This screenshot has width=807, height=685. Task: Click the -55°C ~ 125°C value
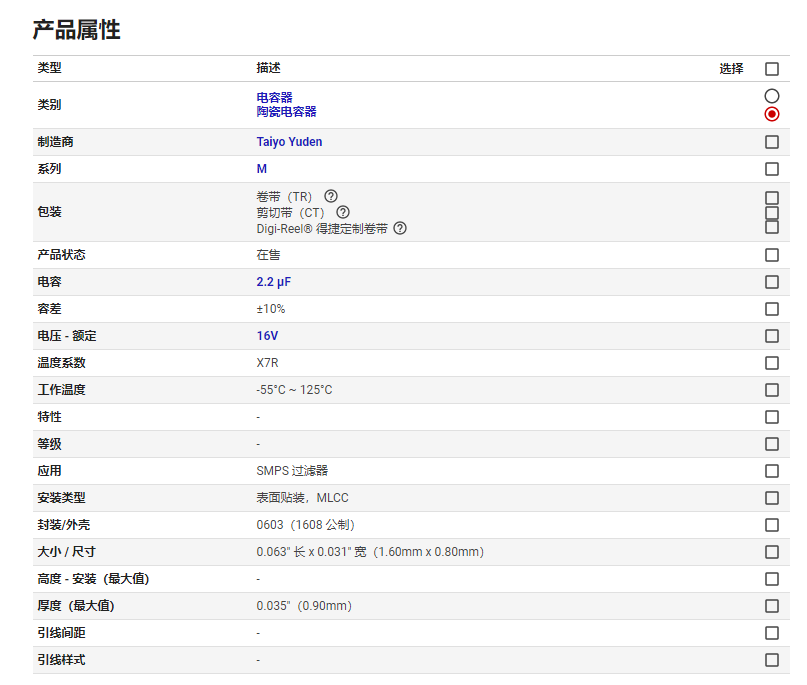pos(294,390)
